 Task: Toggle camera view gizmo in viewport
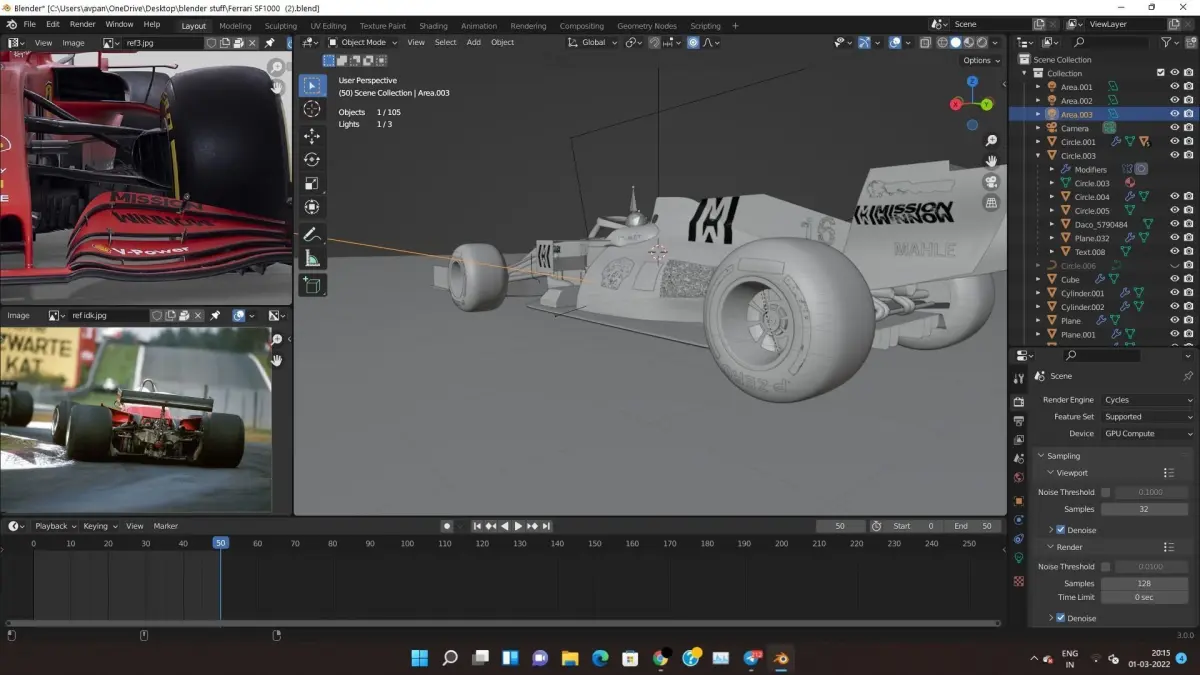[x=991, y=182]
